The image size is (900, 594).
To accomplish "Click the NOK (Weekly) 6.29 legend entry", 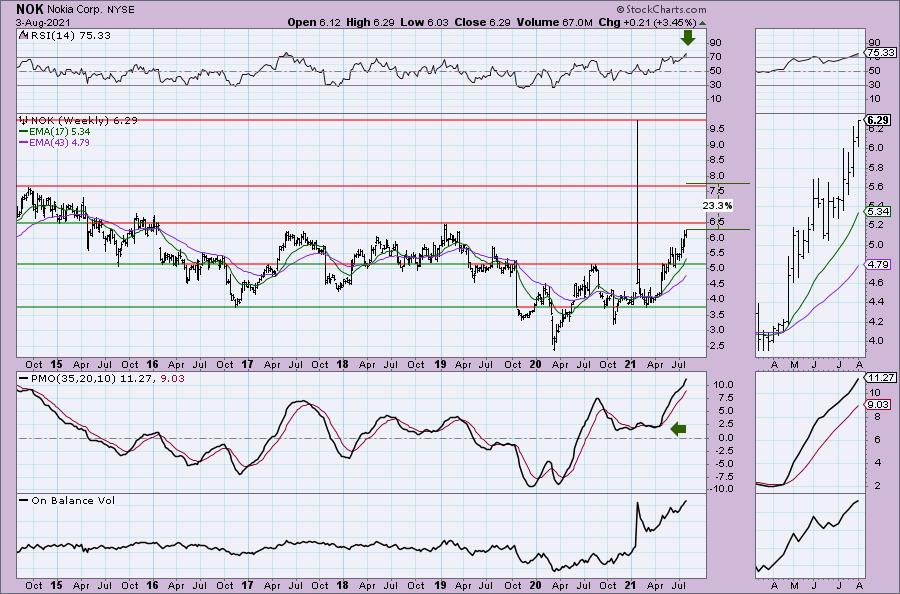I will 78,121.
